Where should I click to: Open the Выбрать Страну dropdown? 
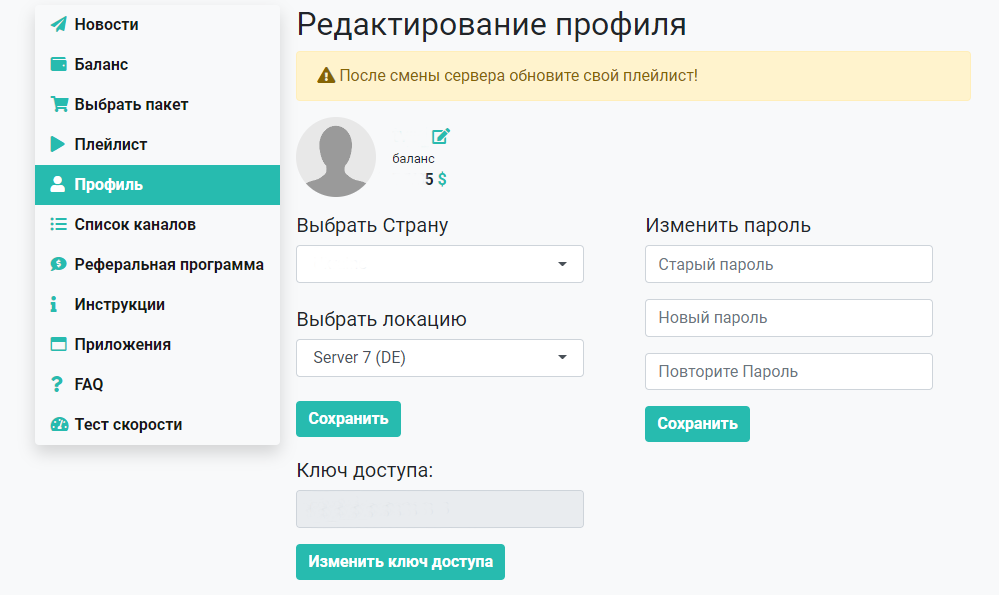pyautogui.click(x=439, y=263)
